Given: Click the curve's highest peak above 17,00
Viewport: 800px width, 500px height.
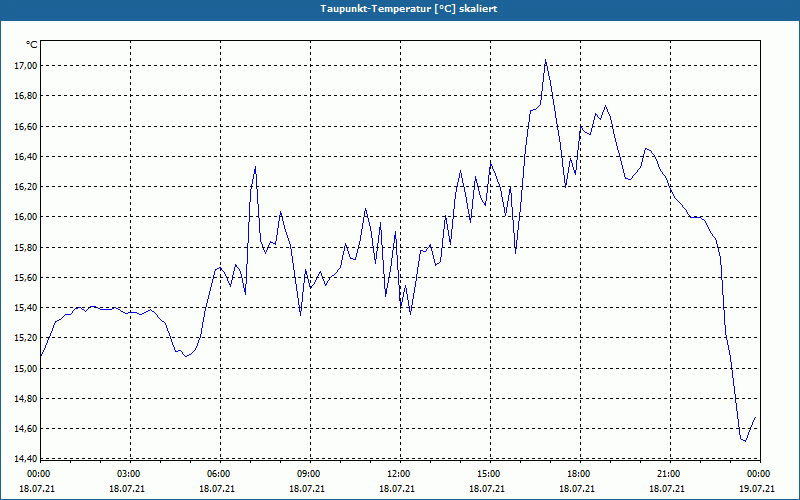Looking at the screenshot, I should point(545,60).
